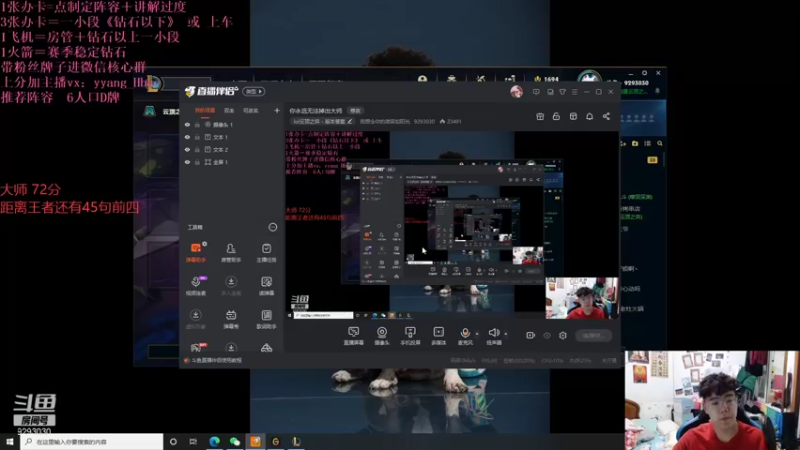Viewport: 800px width, 450px height.
Task: Open the settings gear in the bottom bar
Action: (563, 335)
